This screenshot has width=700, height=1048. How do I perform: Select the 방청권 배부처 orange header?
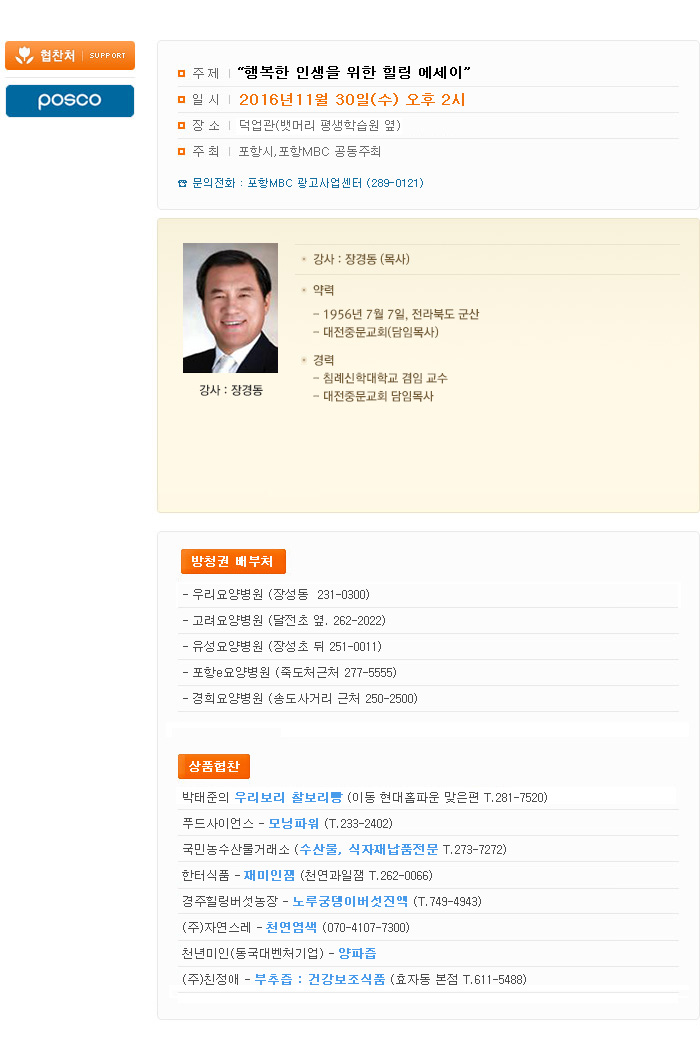[233, 561]
